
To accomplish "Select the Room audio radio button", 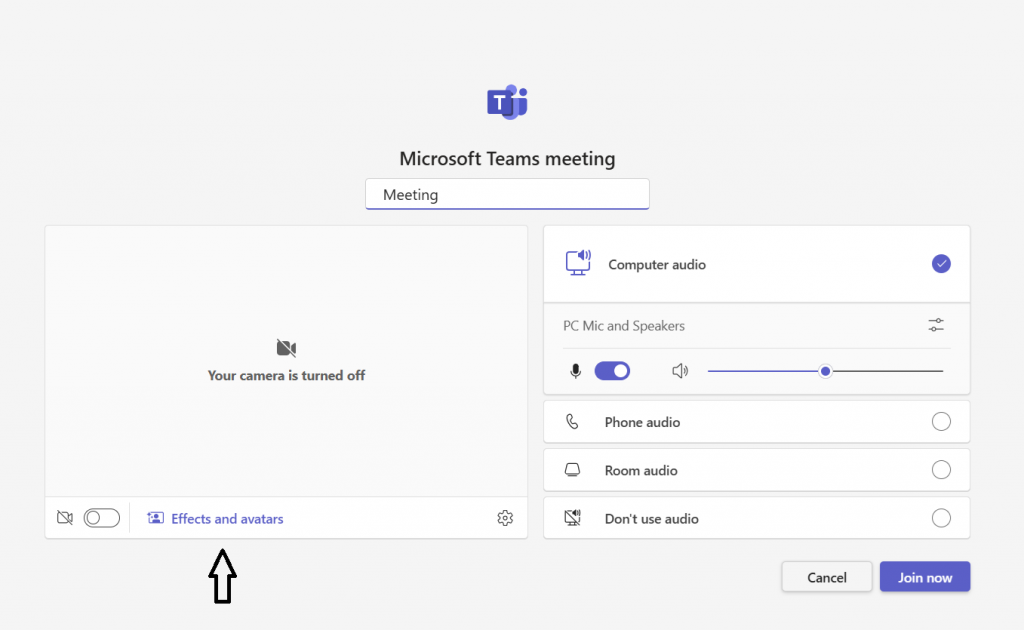I will point(941,470).
